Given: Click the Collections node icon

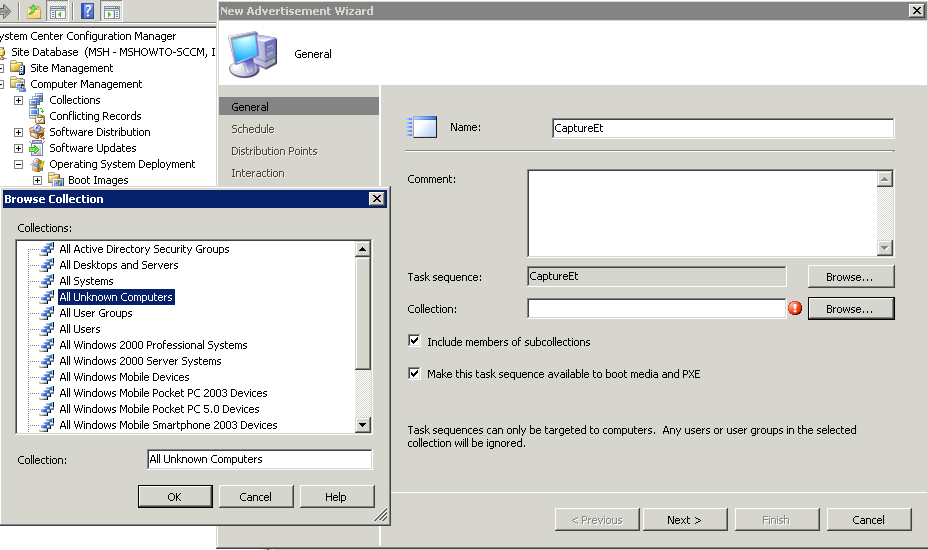Looking at the screenshot, I should pos(36,100).
